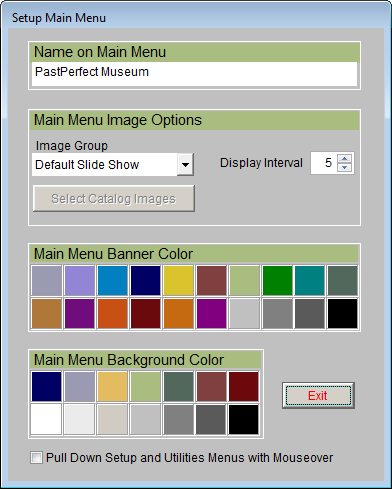392x489 pixels.
Task: Set background color to black swatch
Action: [x=244, y=419]
